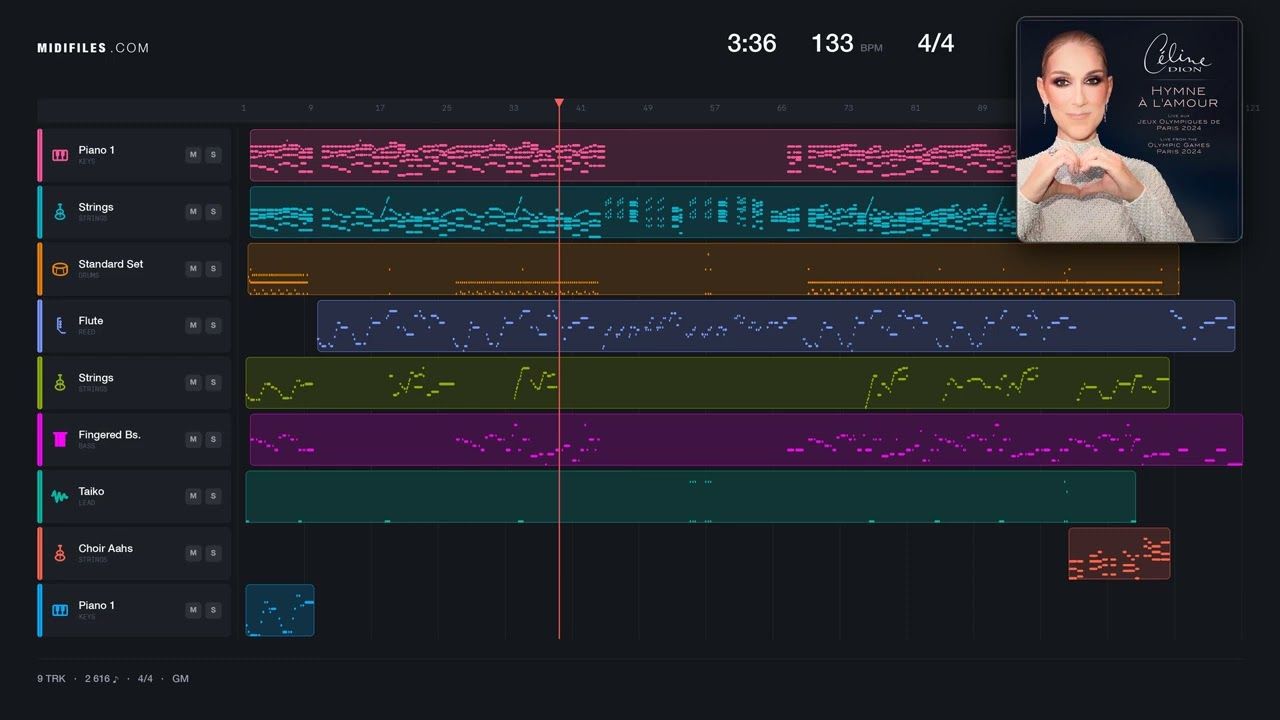Click the 4/4 time signature in the header
Screen dimensions: 1280x720
[936, 43]
